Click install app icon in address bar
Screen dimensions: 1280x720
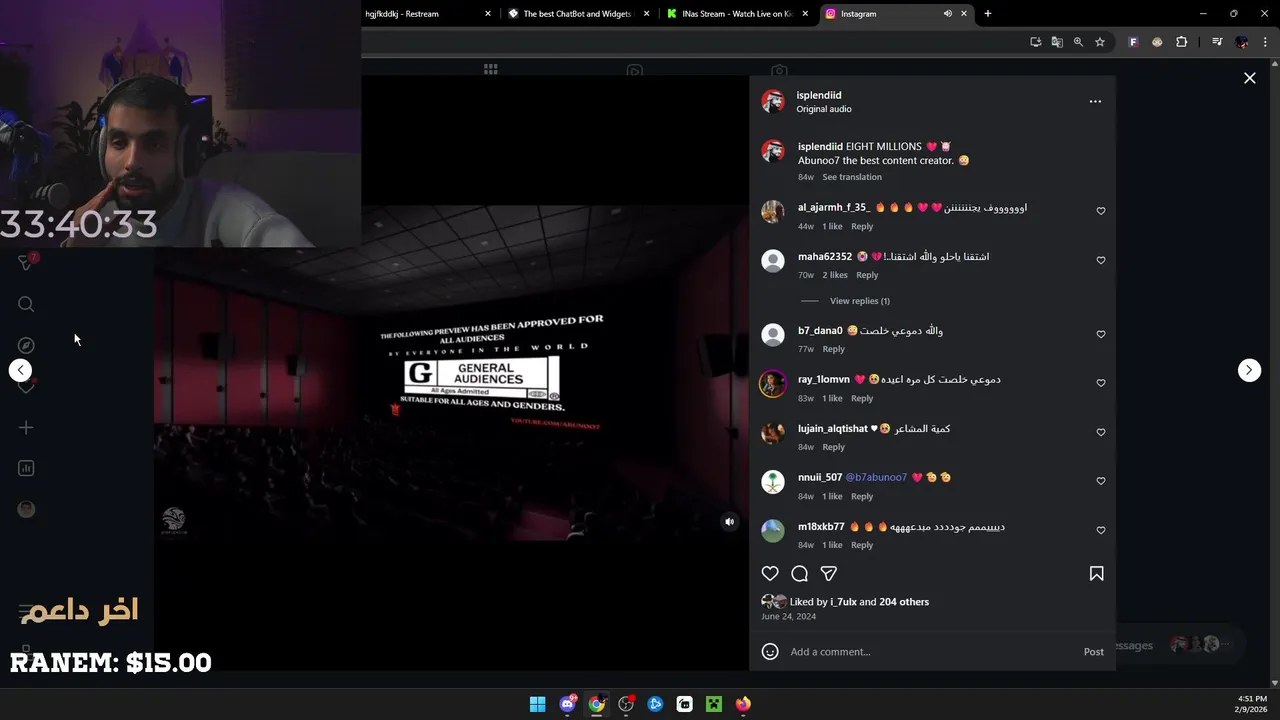[x=1036, y=42]
